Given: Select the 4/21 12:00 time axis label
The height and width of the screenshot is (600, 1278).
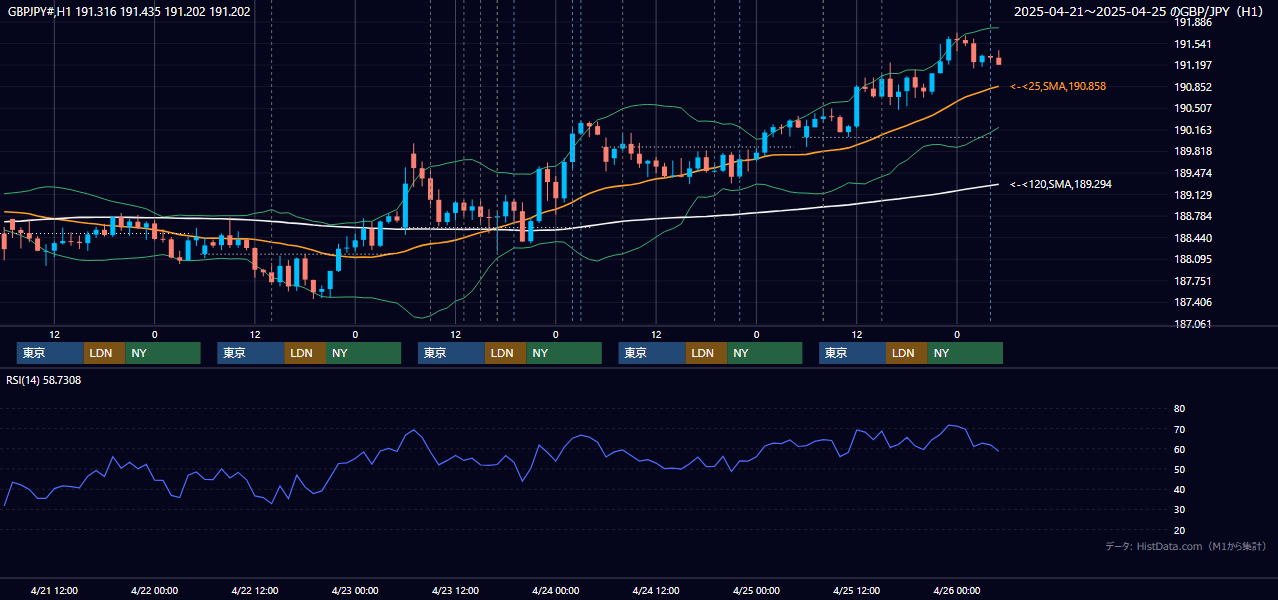Looking at the screenshot, I should [54, 590].
